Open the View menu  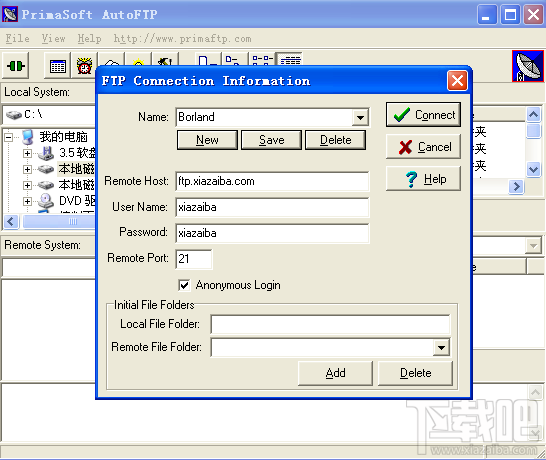click(54, 38)
